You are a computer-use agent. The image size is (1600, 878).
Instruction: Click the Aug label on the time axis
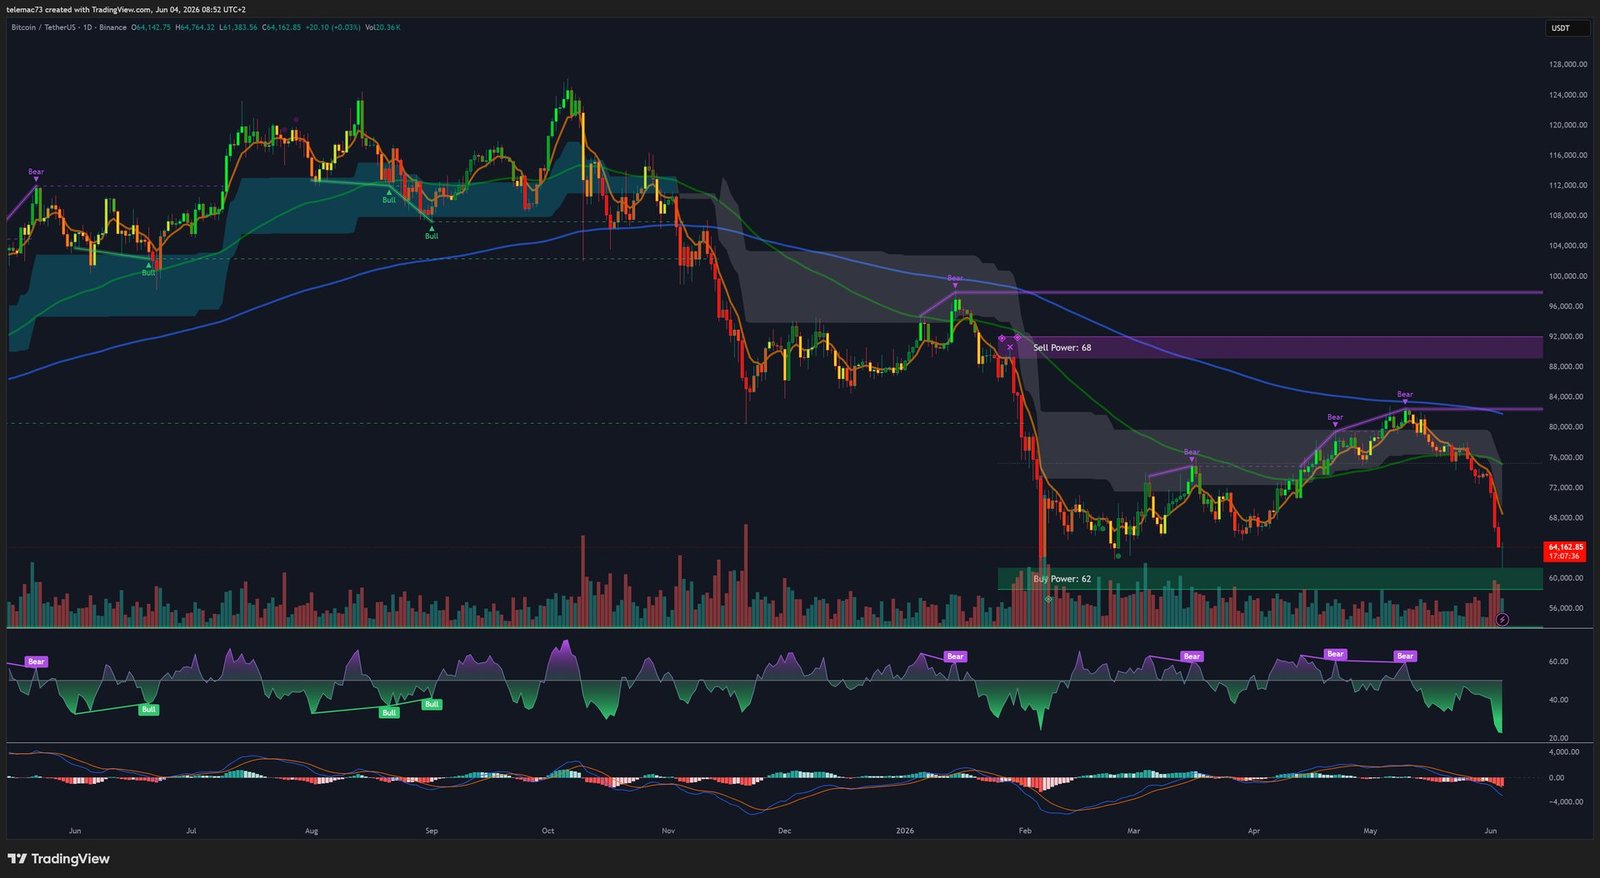[311, 831]
